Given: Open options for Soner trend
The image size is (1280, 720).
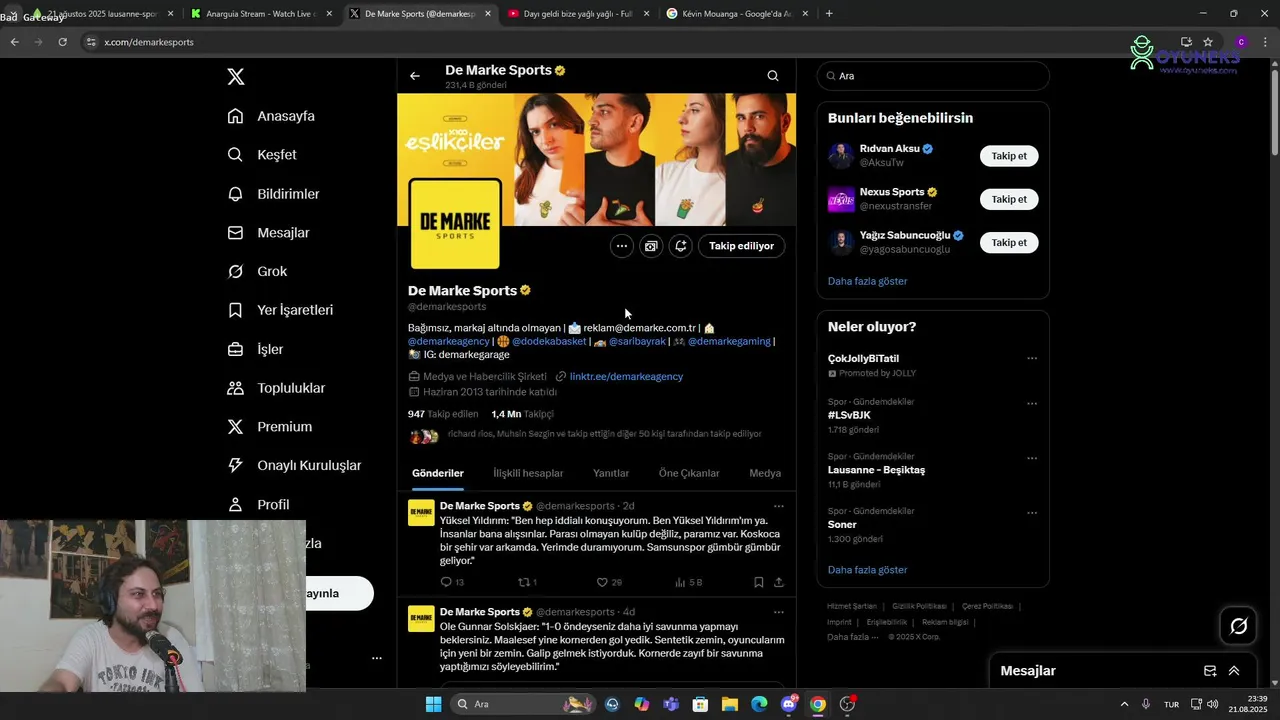Looking at the screenshot, I should pos(1032,513).
